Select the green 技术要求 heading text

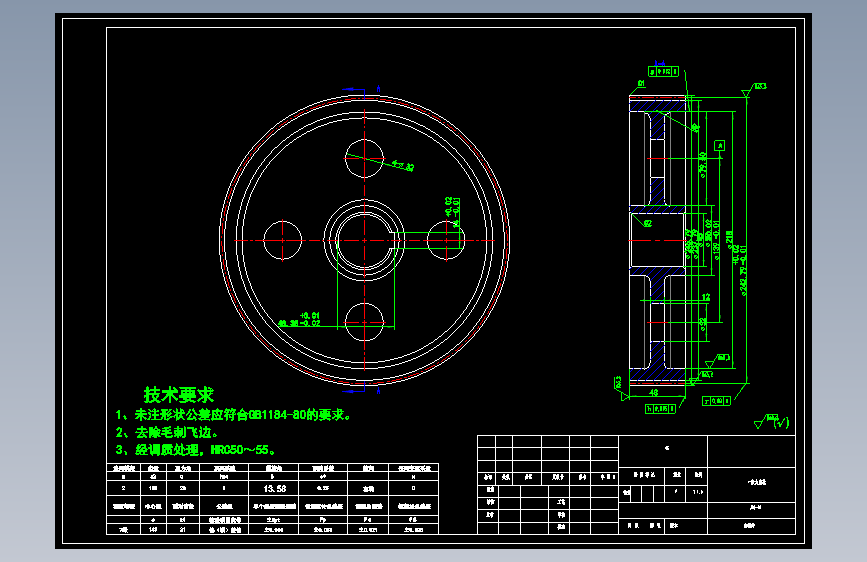179,395
